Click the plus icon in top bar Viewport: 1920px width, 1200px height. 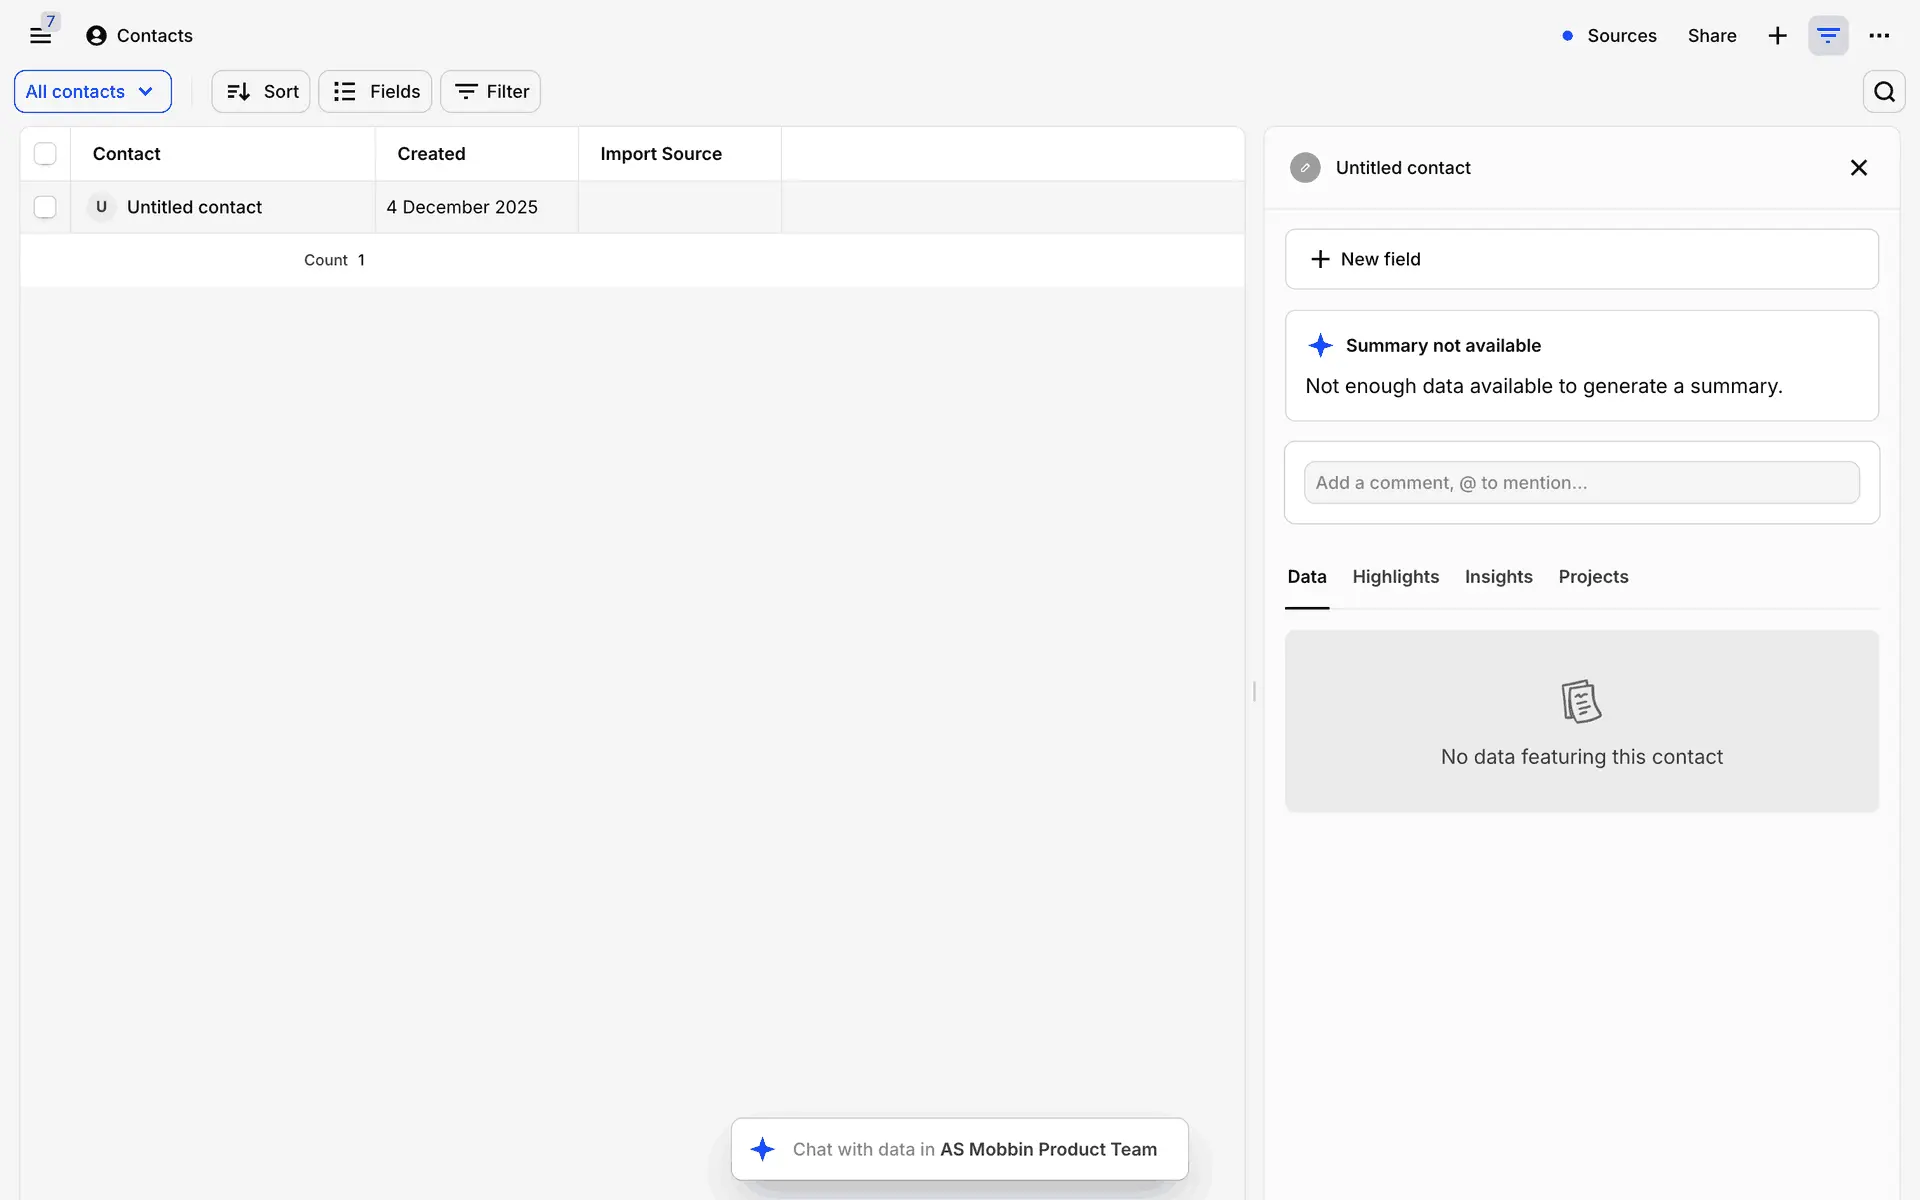coord(1777,36)
